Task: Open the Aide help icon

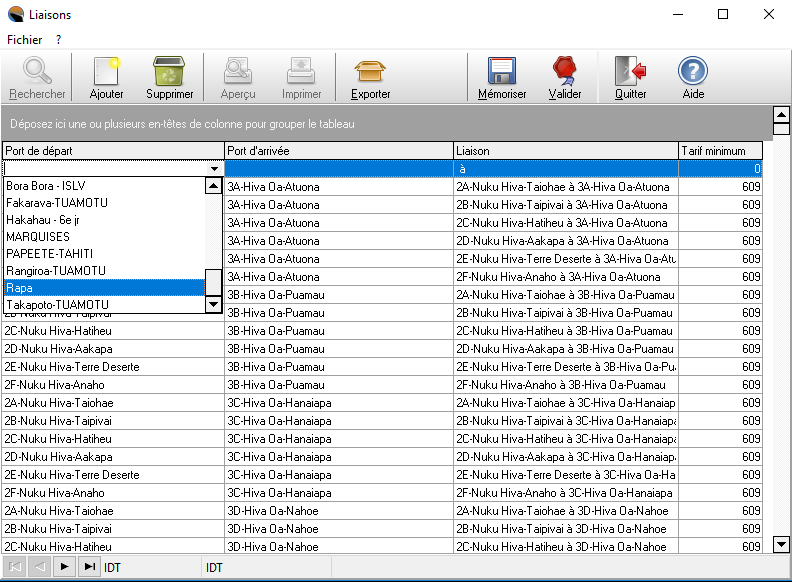Action: click(693, 72)
